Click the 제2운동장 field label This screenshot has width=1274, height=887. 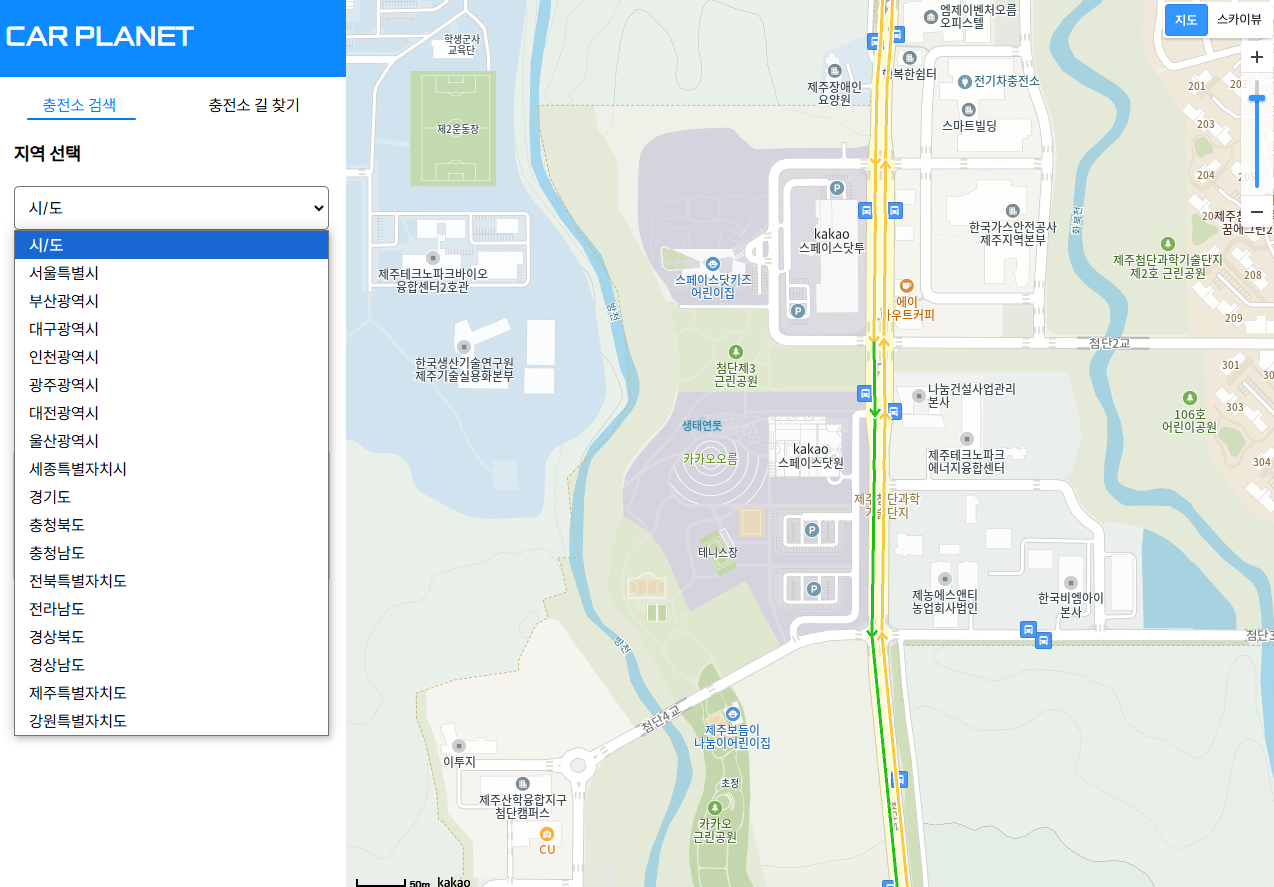point(458,129)
